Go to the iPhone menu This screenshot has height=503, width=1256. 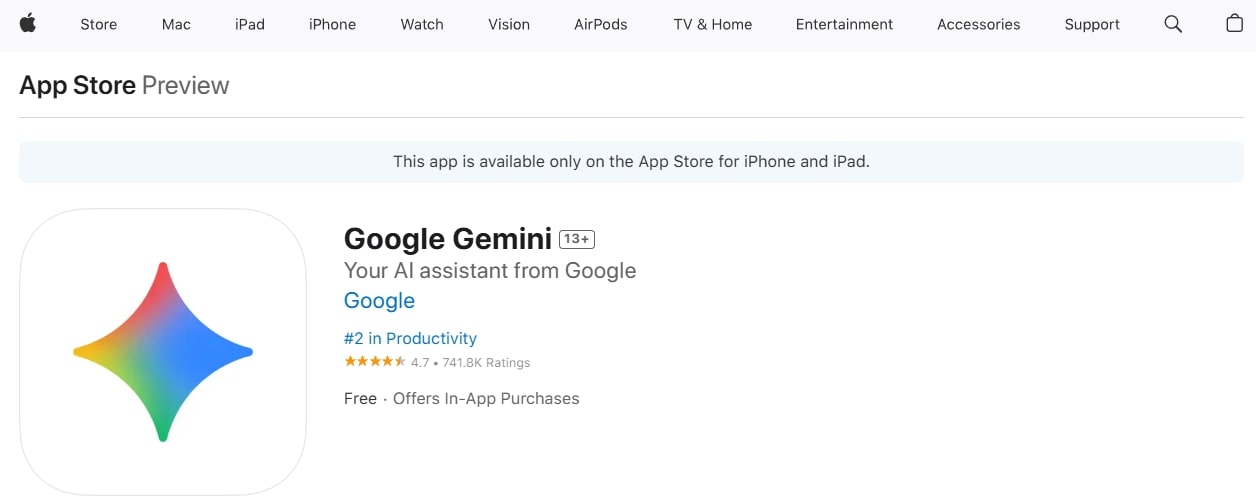point(332,24)
